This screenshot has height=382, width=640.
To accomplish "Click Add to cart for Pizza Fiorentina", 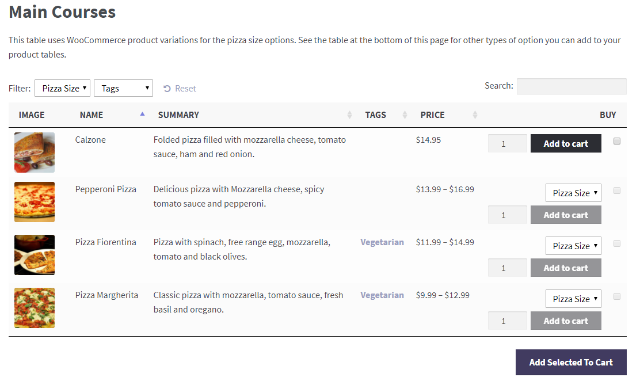I will pyautogui.click(x=566, y=268).
